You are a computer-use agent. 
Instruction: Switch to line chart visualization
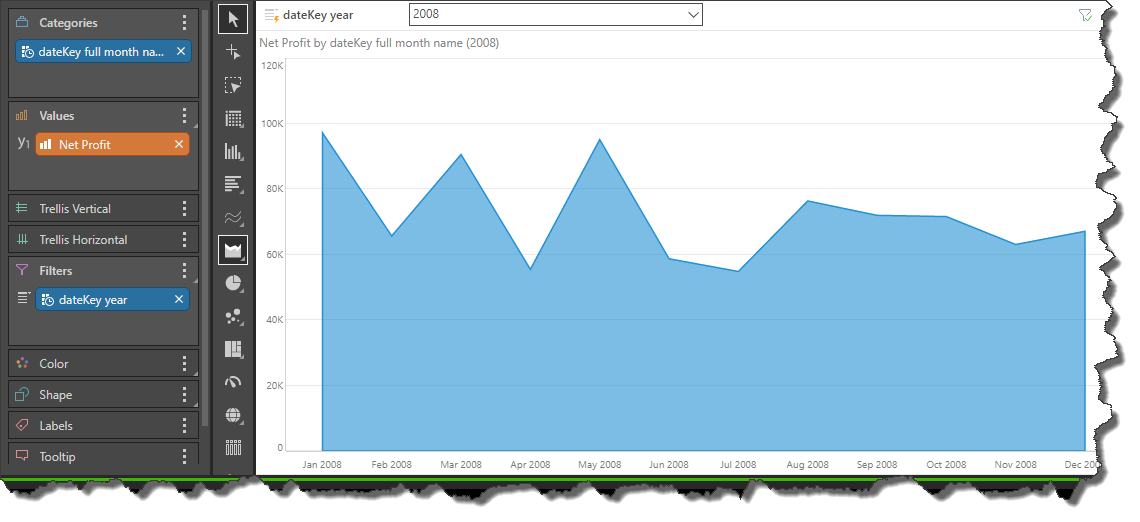pyautogui.click(x=233, y=217)
